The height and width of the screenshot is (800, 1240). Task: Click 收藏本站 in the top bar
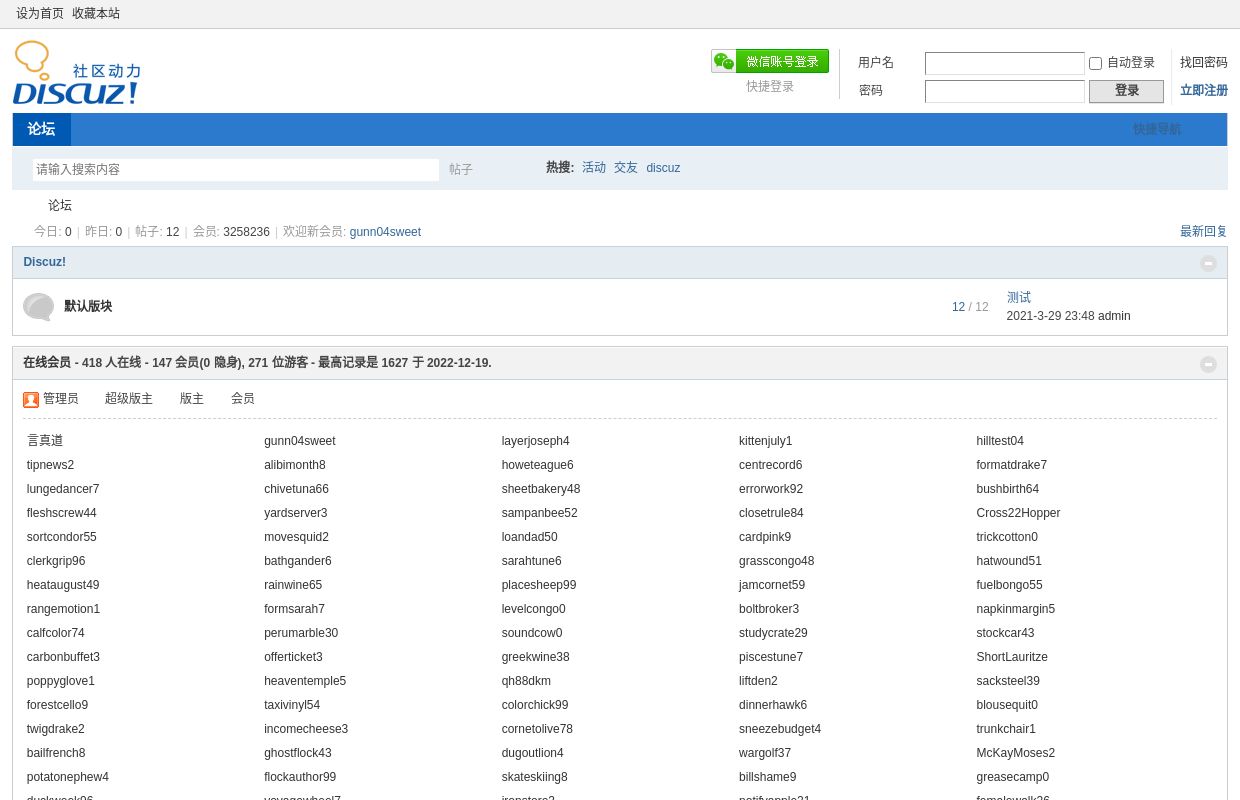[96, 14]
